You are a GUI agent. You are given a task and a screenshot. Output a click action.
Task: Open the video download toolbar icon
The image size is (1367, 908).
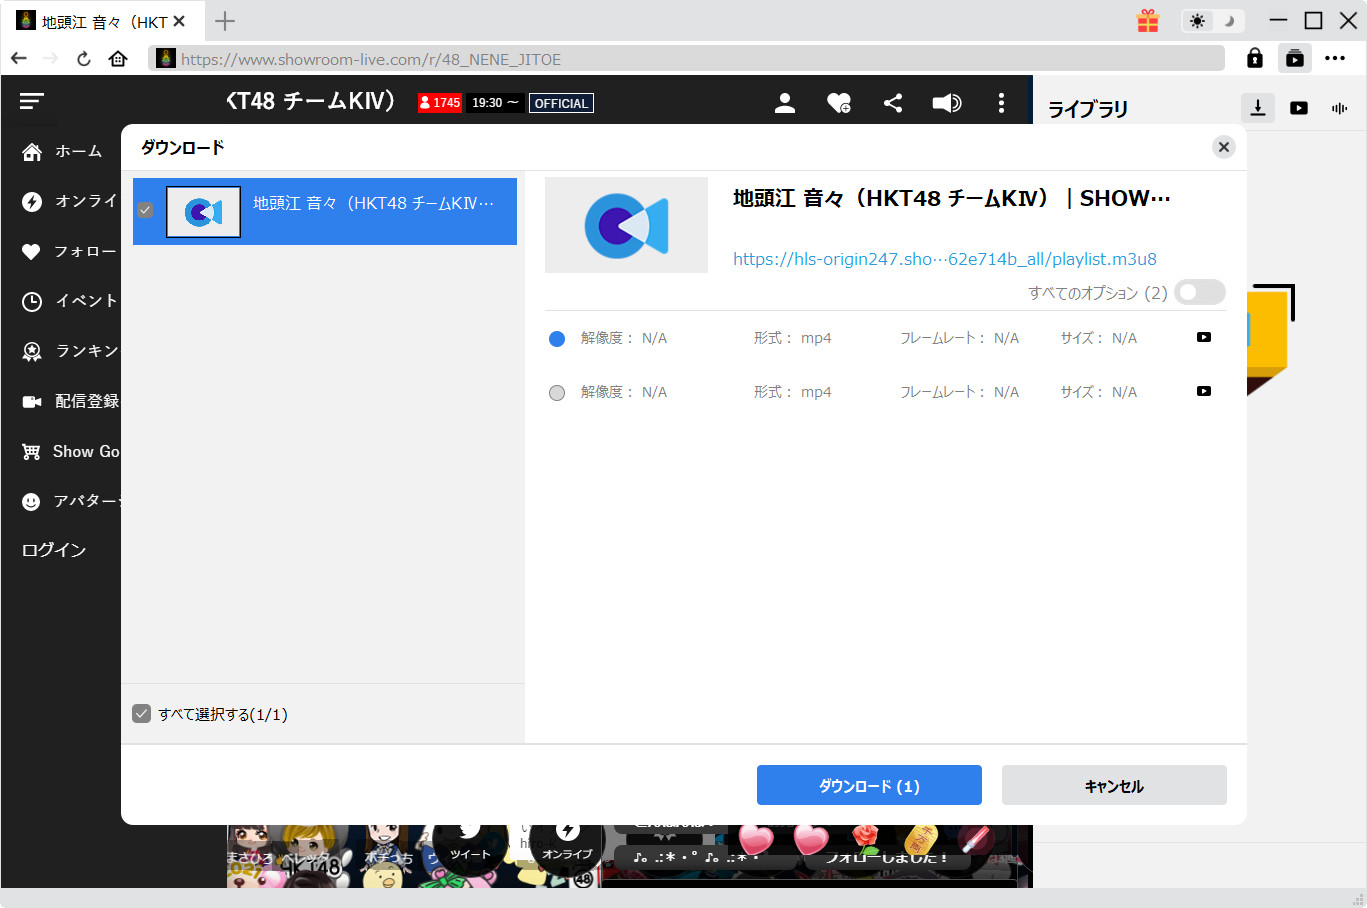pos(1295,59)
